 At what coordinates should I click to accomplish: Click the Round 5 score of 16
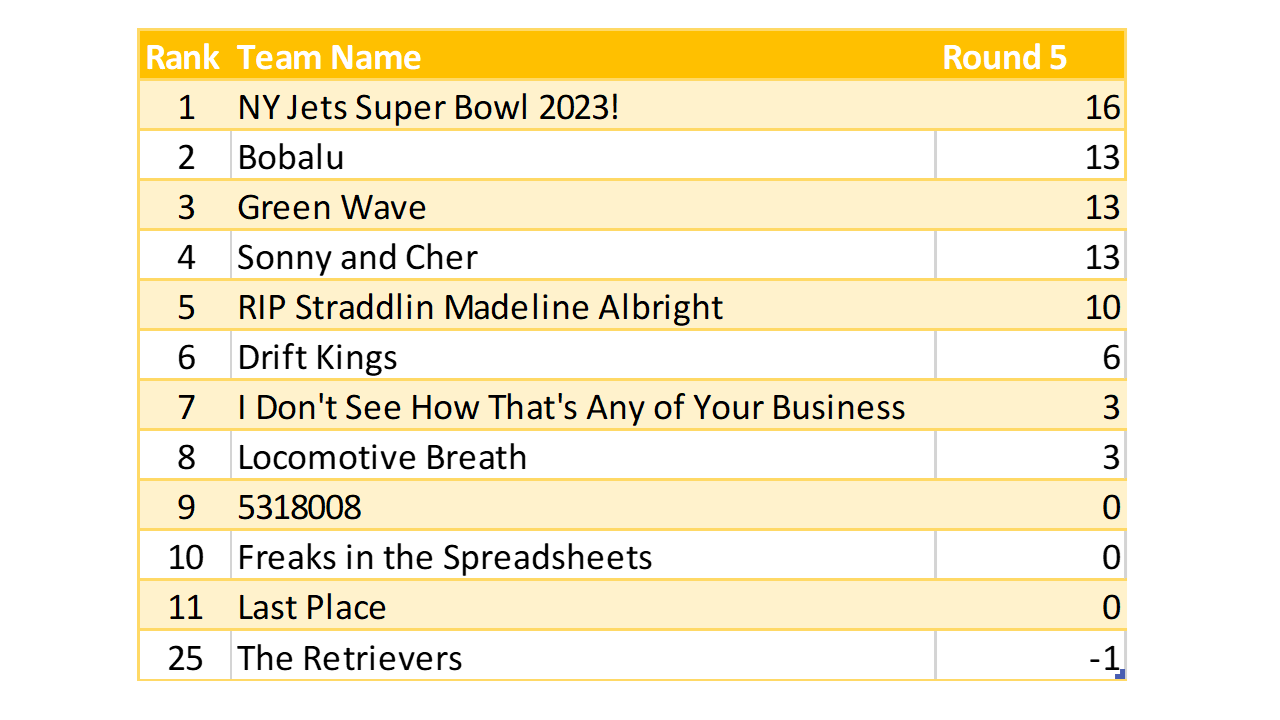1102,107
